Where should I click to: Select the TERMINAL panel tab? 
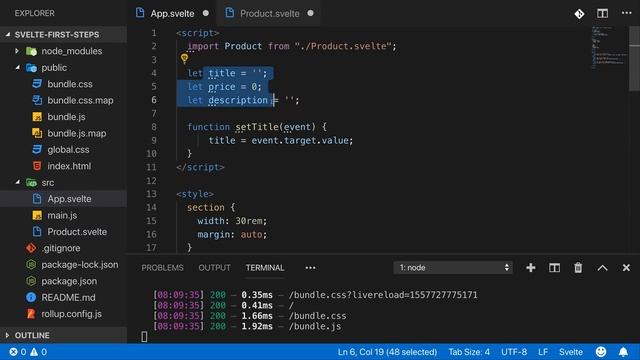[x=265, y=268]
